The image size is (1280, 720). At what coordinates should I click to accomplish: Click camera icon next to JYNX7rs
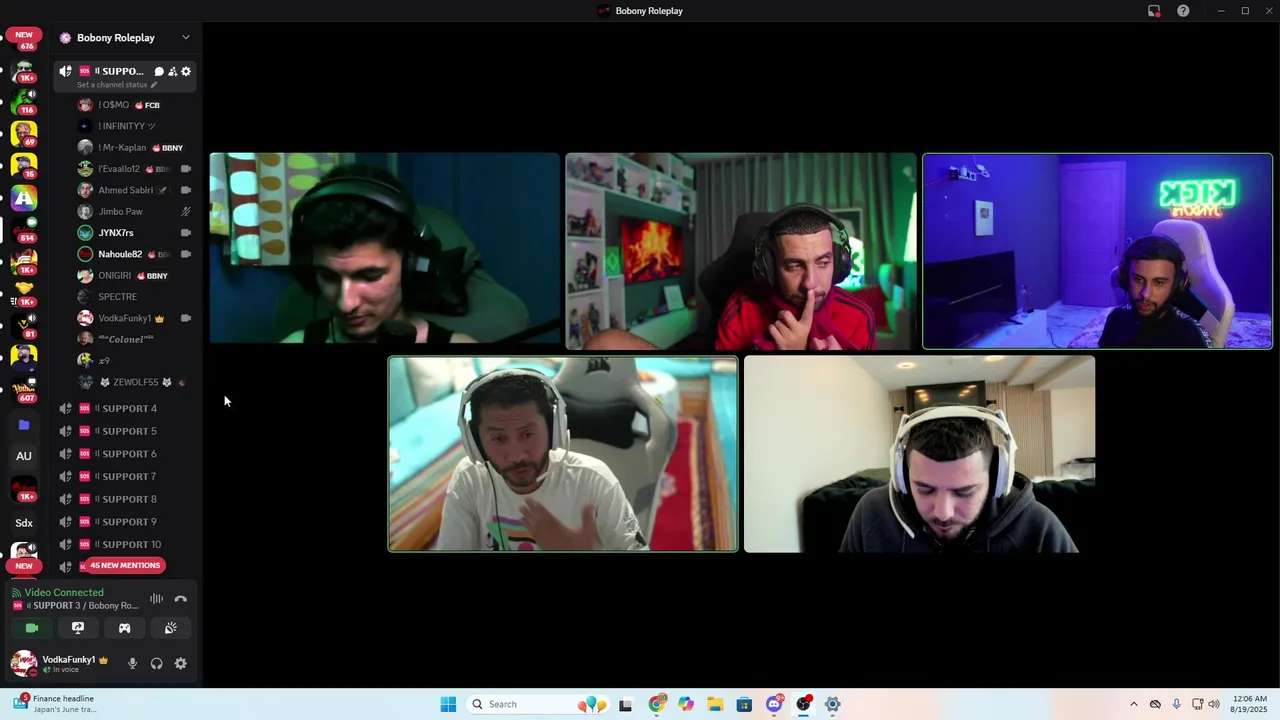(186, 233)
